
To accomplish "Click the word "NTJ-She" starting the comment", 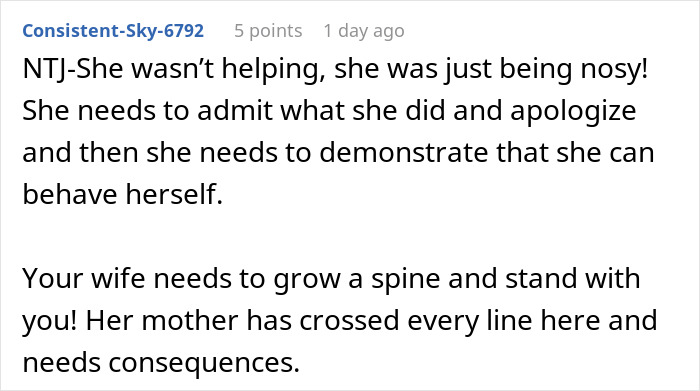I will click(x=73, y=69).
